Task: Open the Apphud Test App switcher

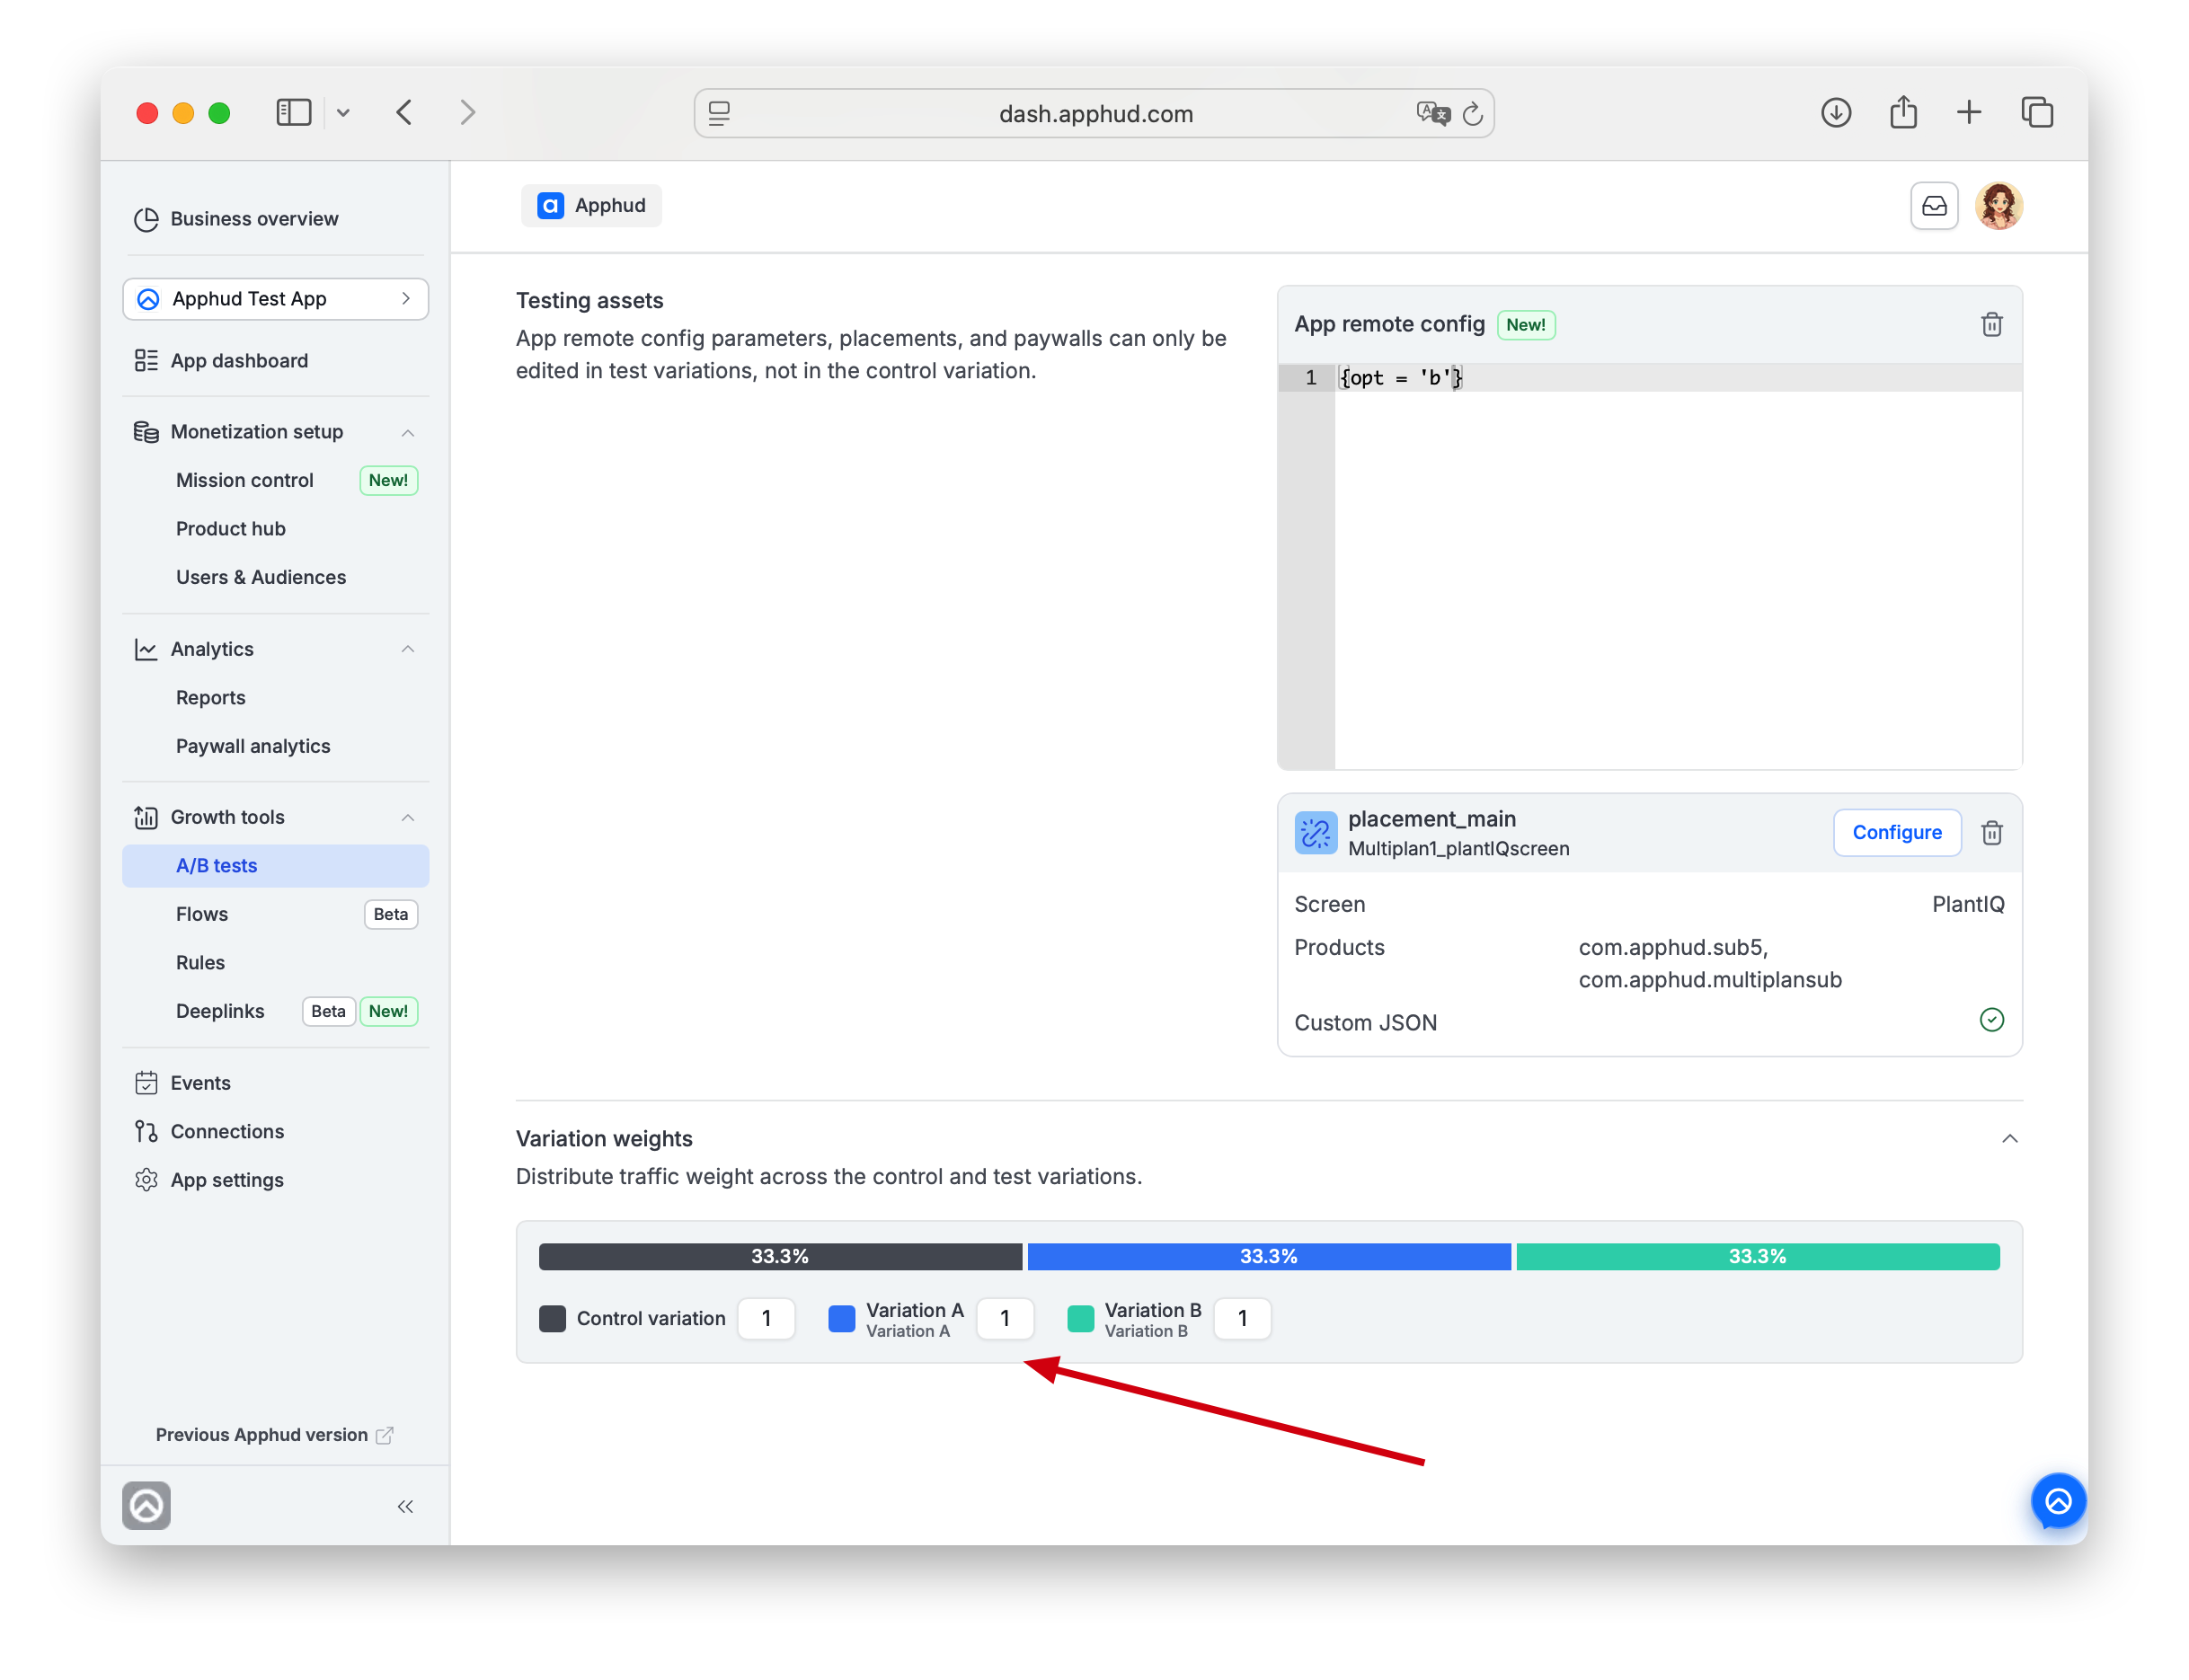Action: point(276,299)
